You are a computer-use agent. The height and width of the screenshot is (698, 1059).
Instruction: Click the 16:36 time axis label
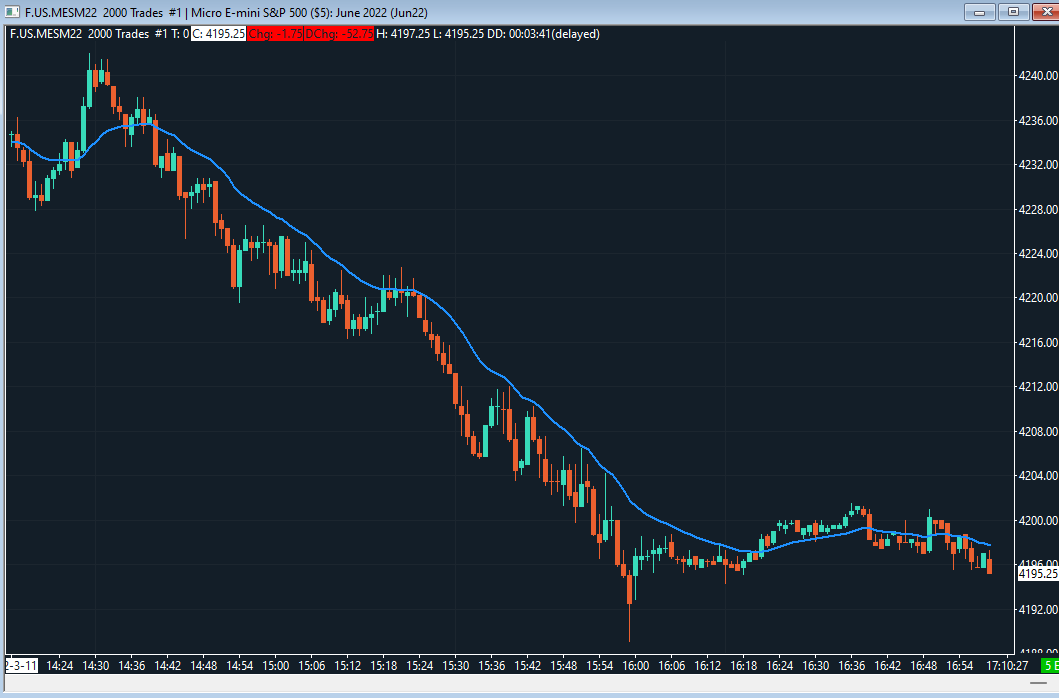[852, 666]
